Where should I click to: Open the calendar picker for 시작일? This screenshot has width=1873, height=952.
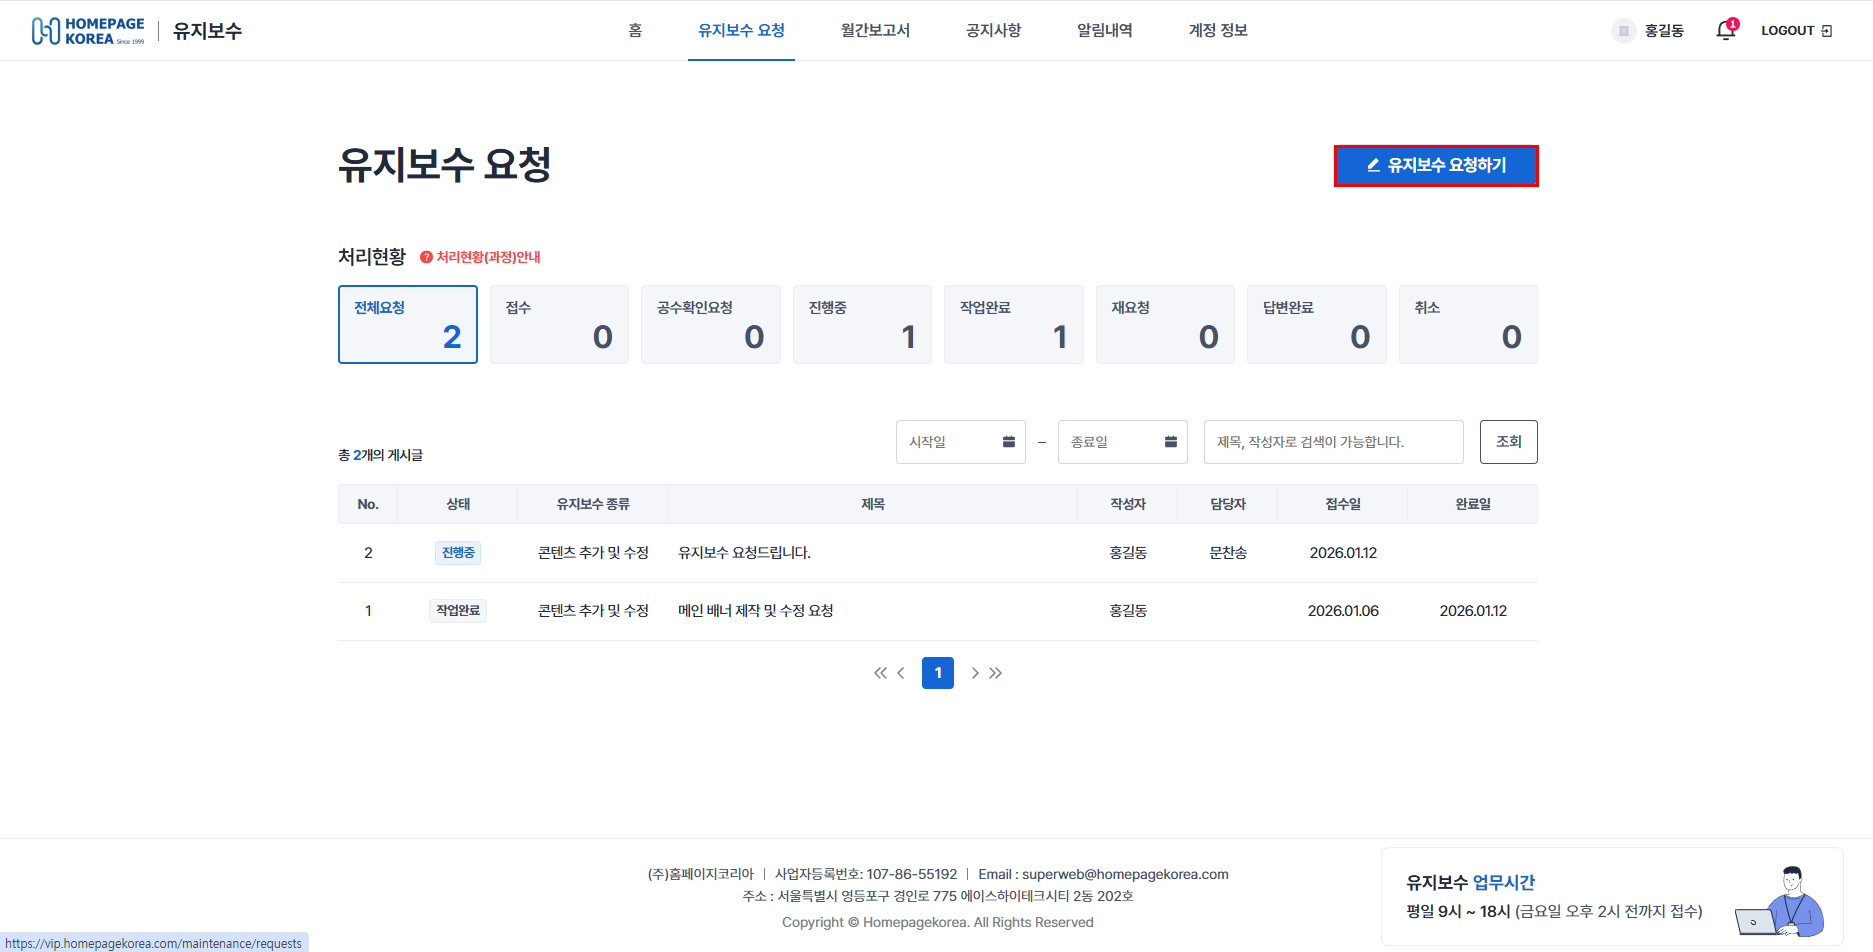pos(1009,441)
